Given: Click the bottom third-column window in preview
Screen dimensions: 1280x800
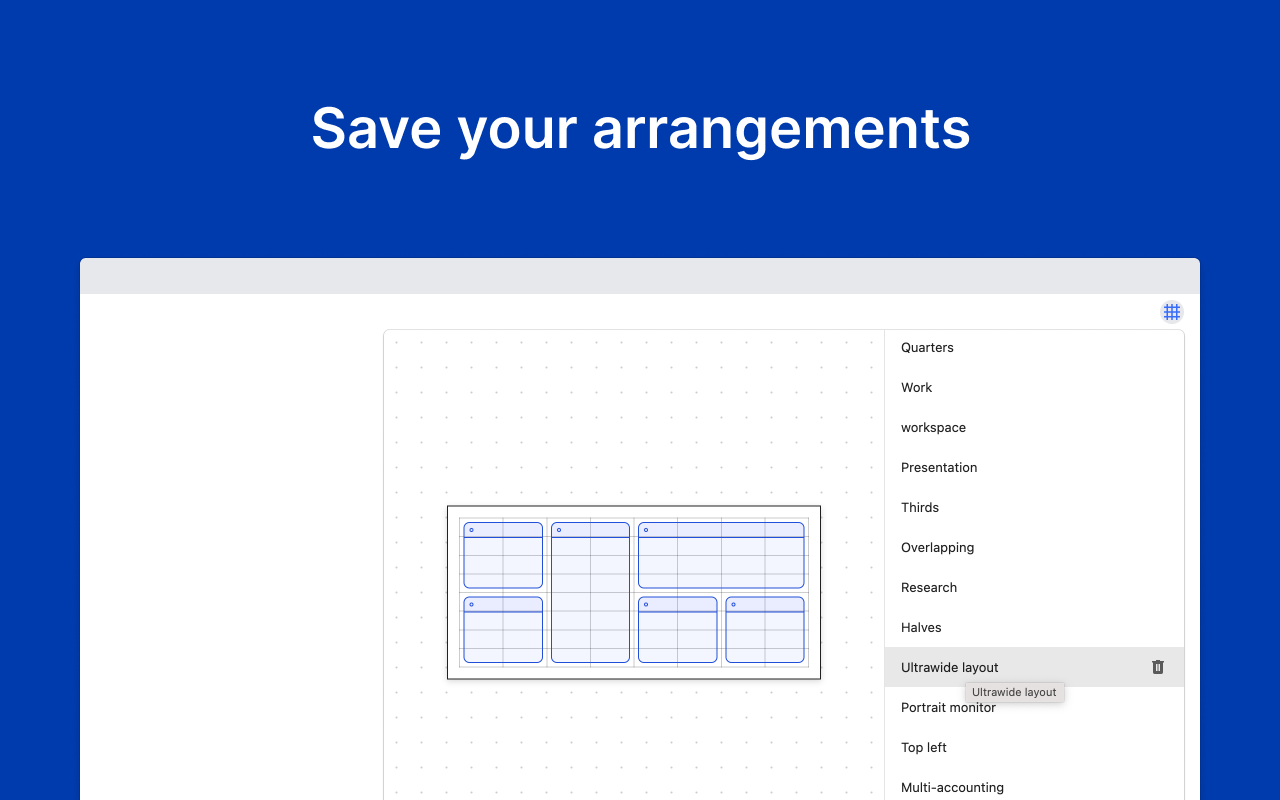Looking at the screenshot, I should (x=678, y=630).
